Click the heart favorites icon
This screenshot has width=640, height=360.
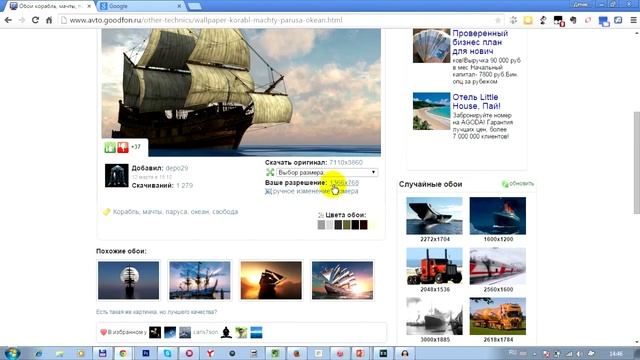point(103,332)
